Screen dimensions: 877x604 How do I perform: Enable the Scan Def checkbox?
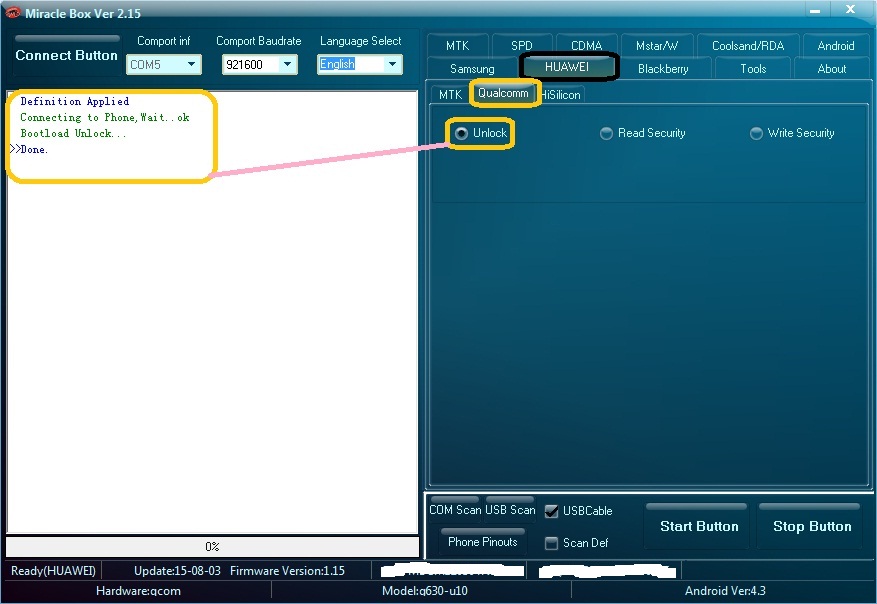pos(551,543)
